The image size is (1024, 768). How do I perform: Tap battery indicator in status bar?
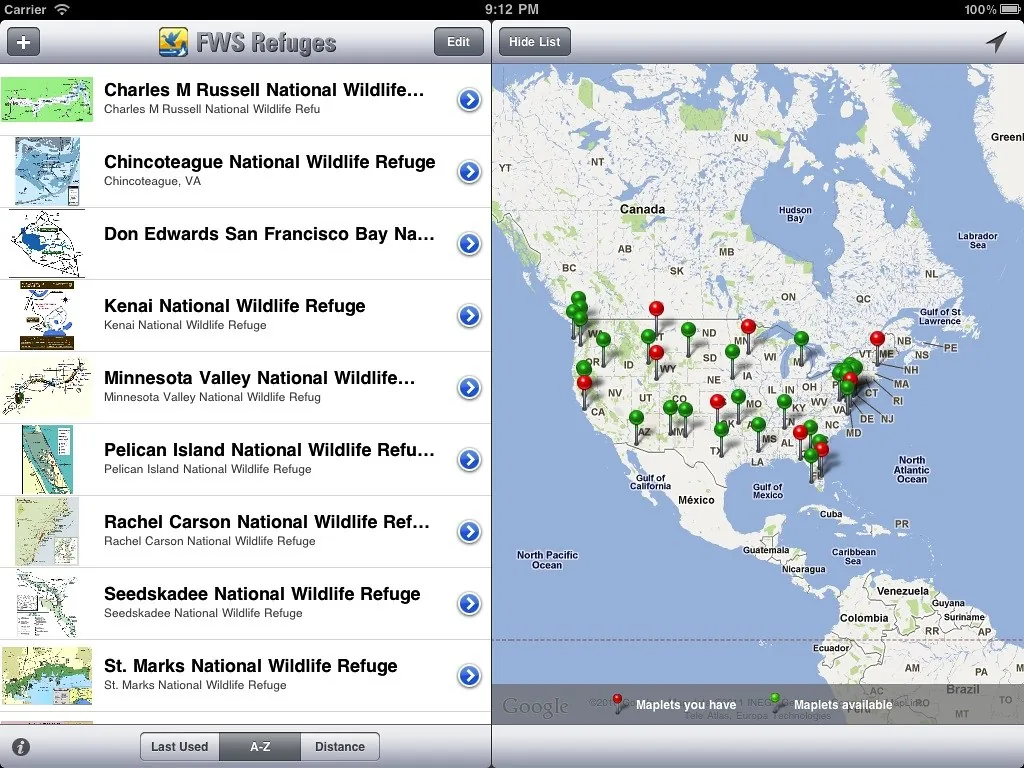1010,9
